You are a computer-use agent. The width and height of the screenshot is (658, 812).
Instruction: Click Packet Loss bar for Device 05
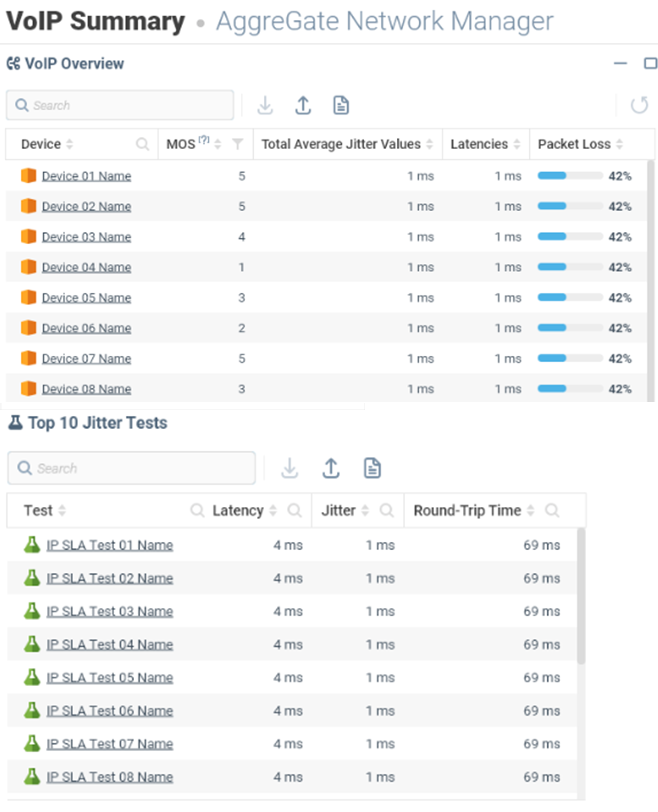(x=570, y=297)
